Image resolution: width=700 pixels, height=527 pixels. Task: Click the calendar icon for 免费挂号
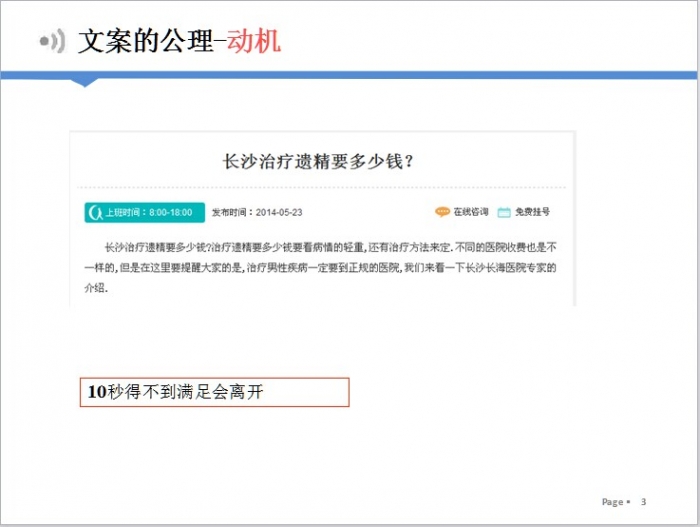[504, 212]
